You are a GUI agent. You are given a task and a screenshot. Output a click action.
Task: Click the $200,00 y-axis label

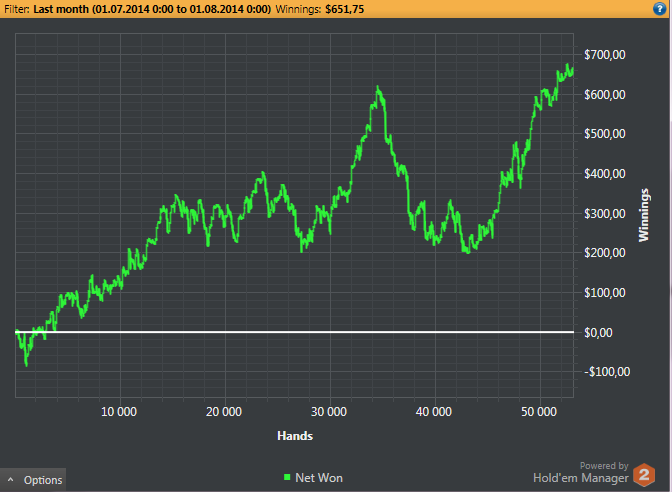(x=605, y=253)
